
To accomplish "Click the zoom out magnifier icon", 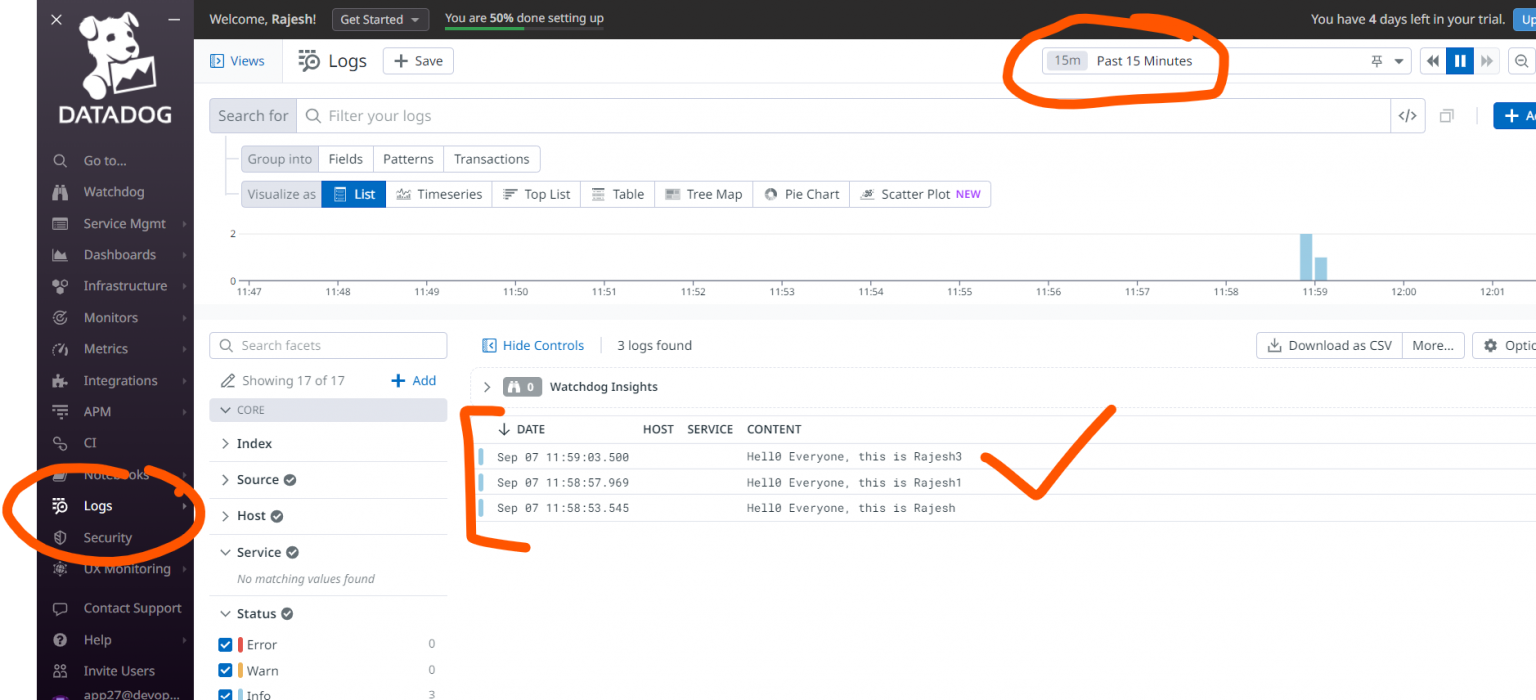I will tap(1521, 61).
